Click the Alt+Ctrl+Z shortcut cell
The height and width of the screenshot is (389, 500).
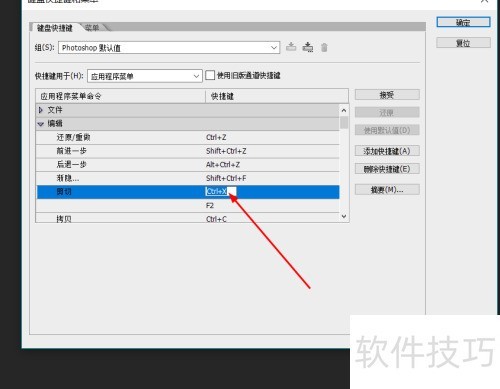pyautogui.click(x=223, y=165)
